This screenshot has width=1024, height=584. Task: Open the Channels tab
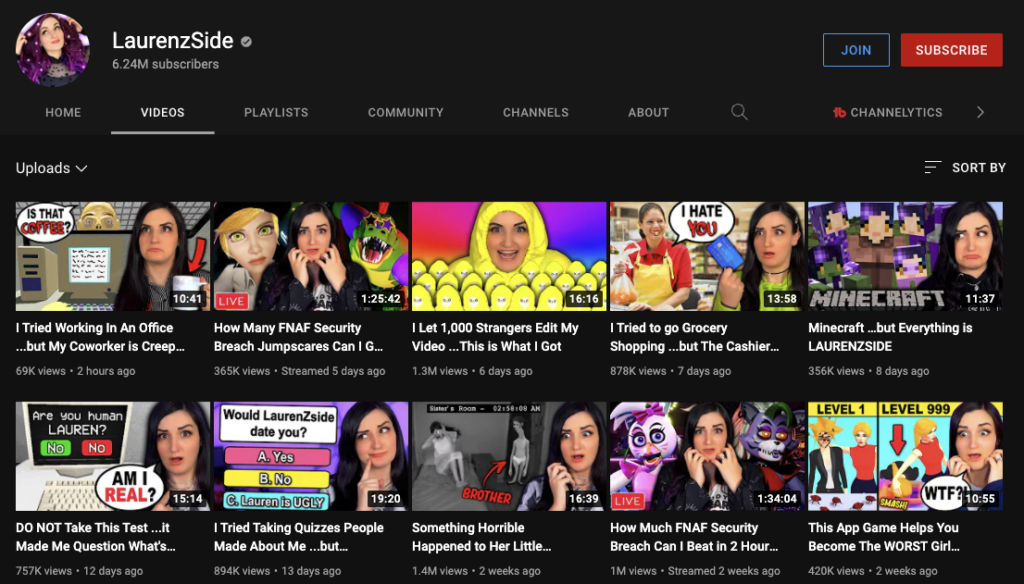(536, 112)
